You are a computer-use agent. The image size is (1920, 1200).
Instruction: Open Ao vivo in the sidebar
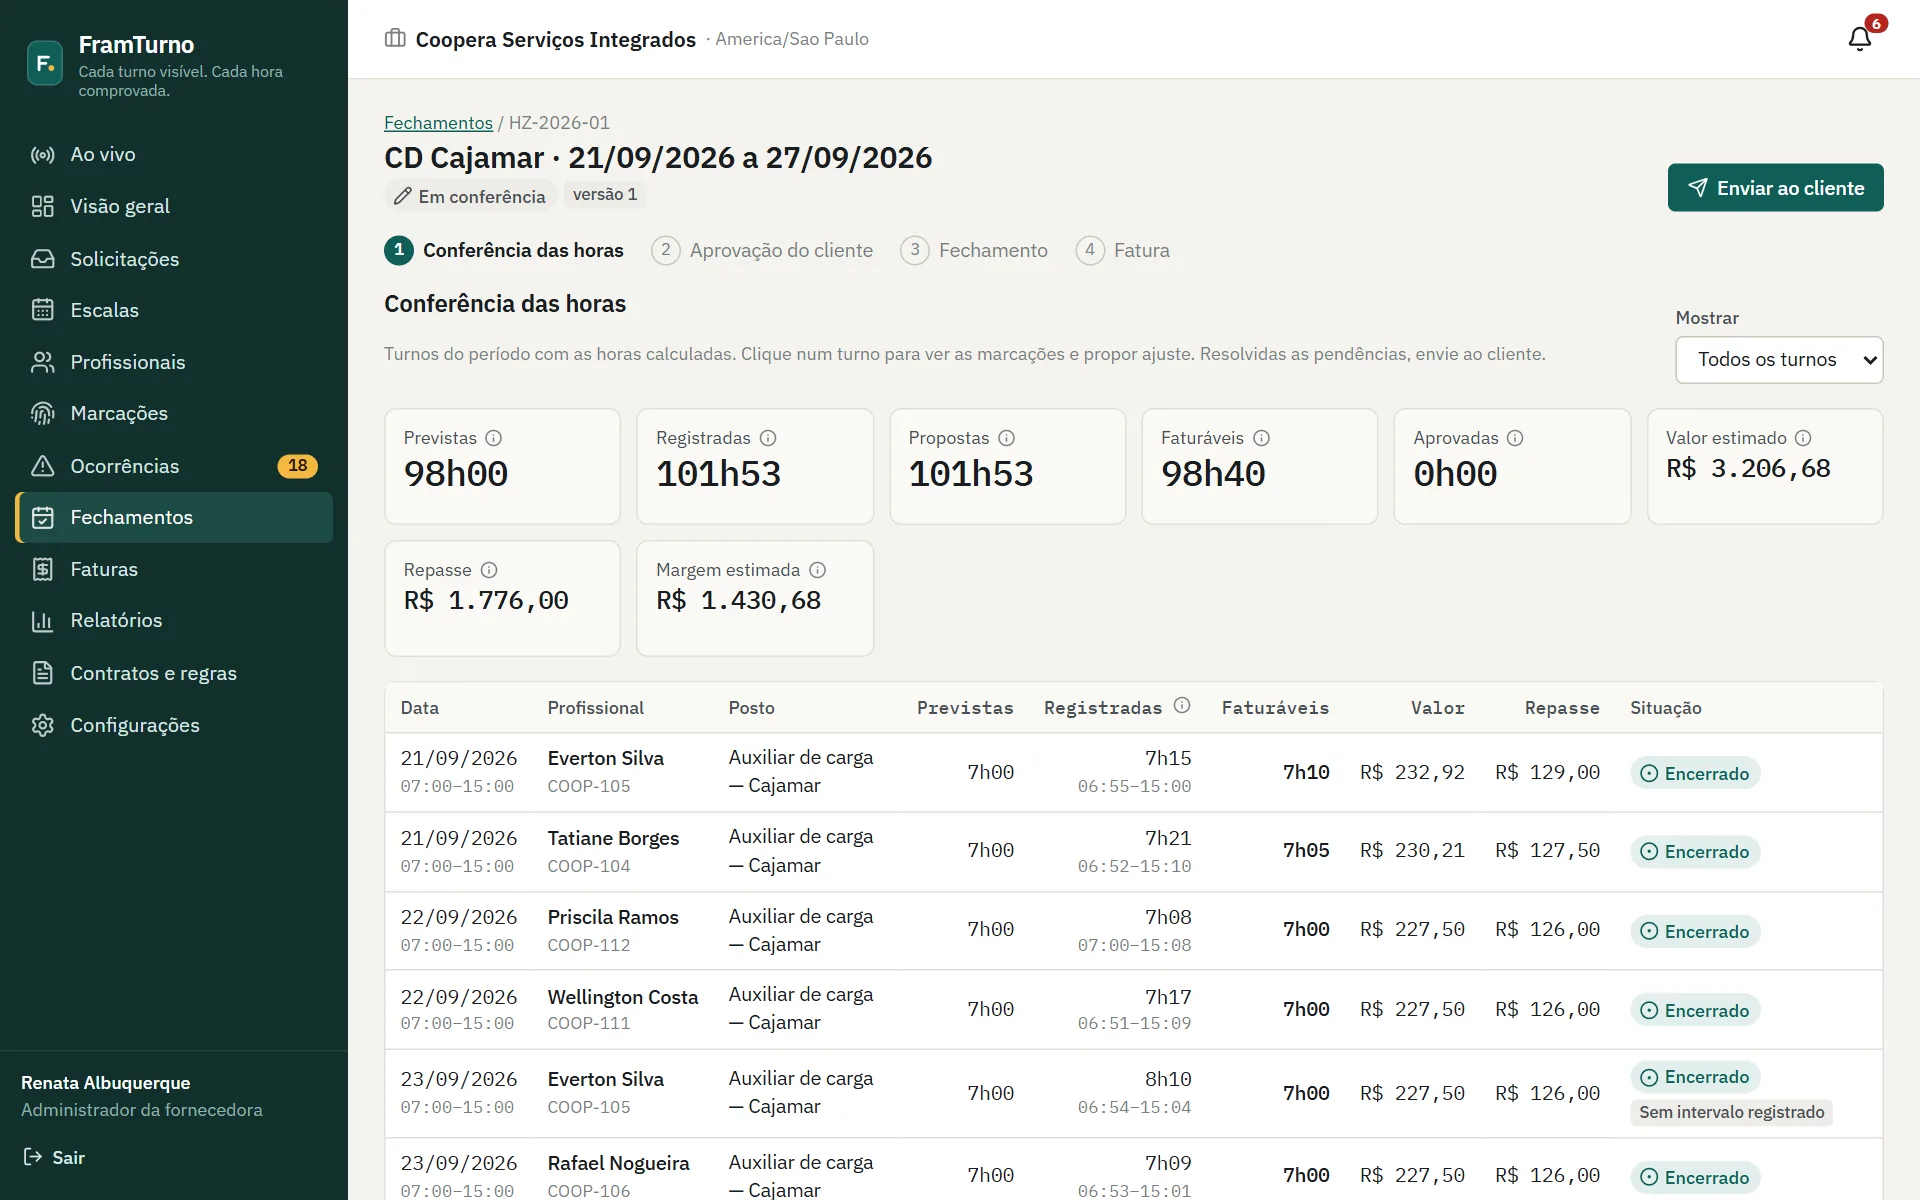(x=174, y=155)
